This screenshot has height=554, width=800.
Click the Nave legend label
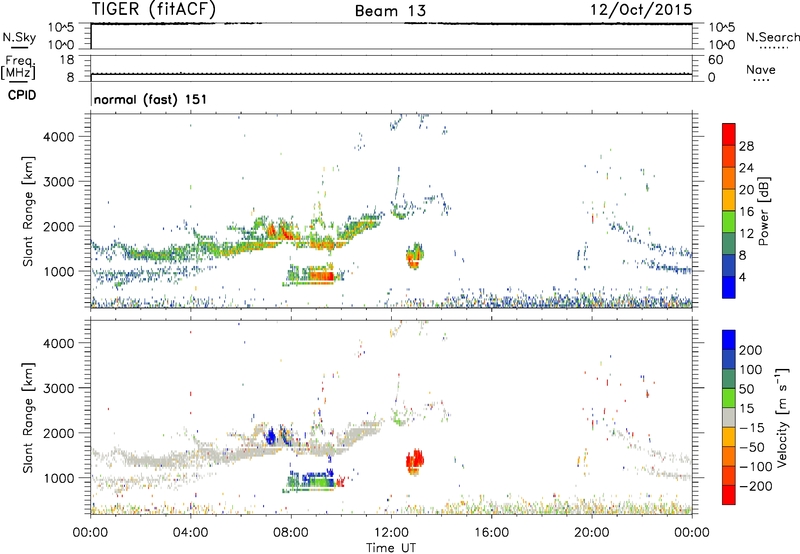point(760,69)
